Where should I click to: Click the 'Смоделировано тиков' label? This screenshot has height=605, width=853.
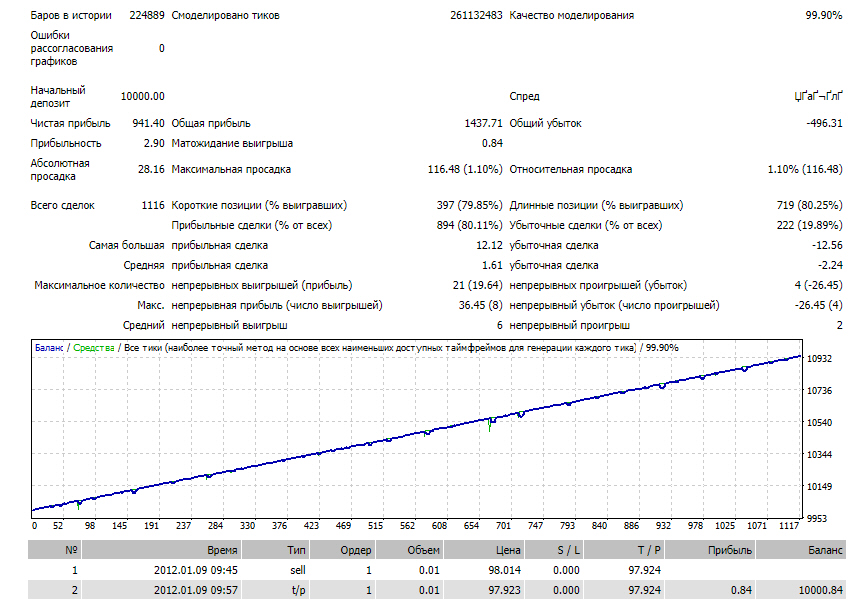pyautogui.click(x=225, y=15)
